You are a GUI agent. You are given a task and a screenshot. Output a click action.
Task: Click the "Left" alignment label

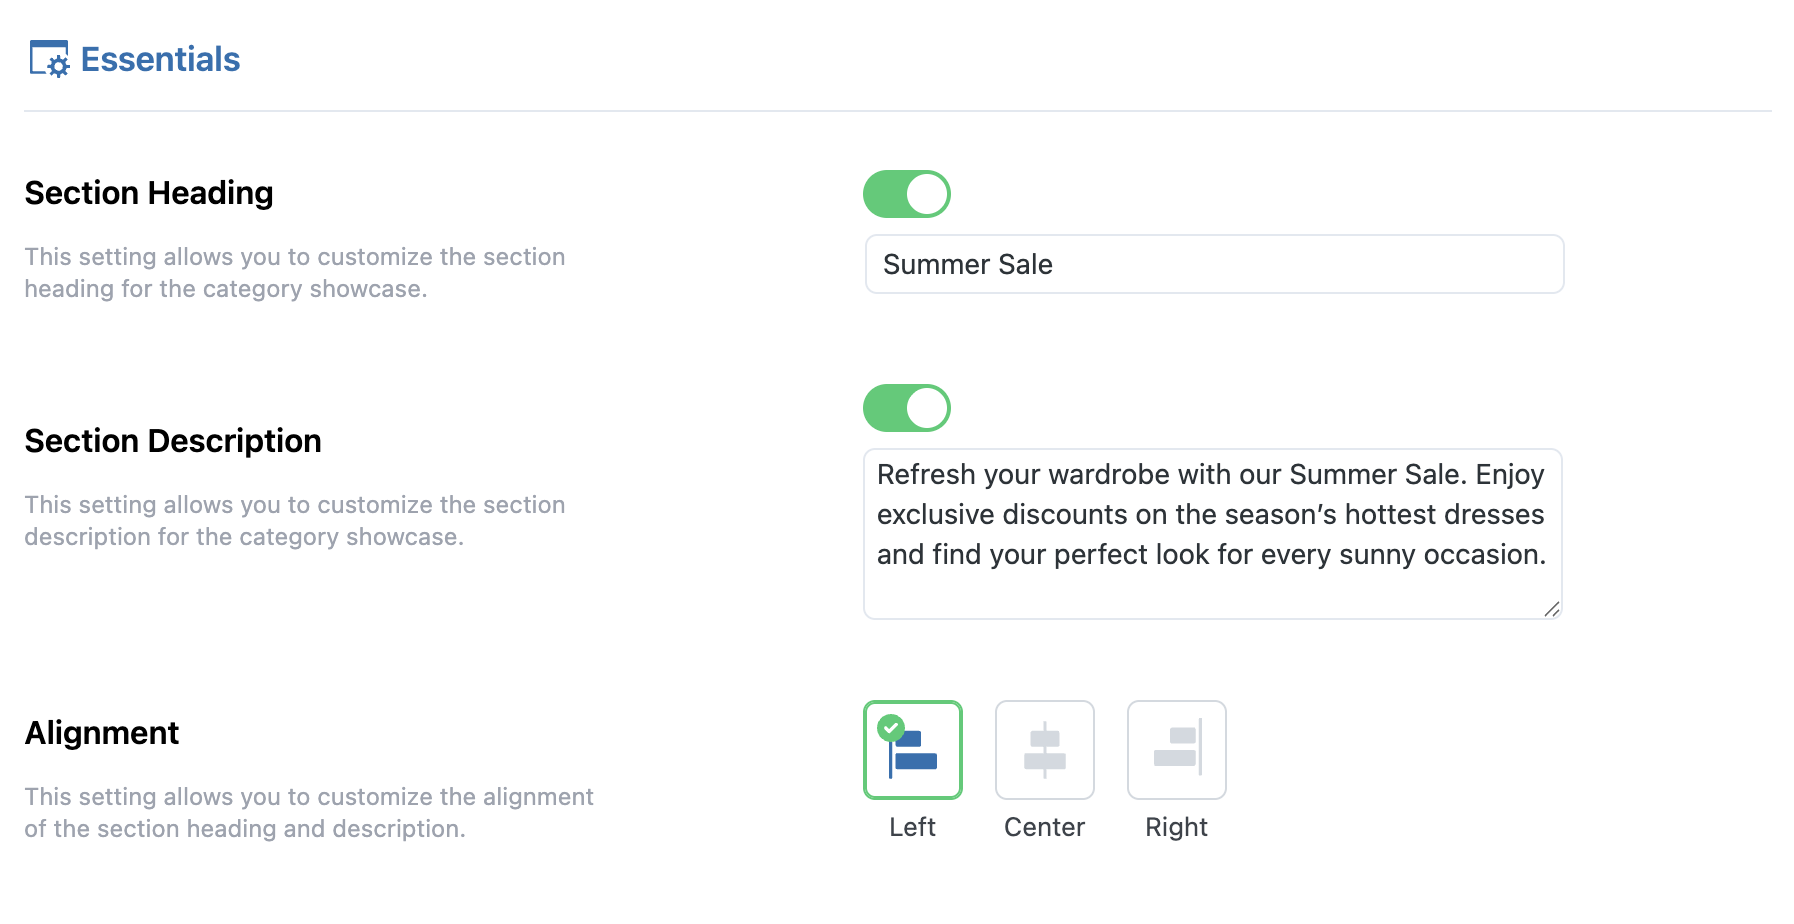pos(912,827)
